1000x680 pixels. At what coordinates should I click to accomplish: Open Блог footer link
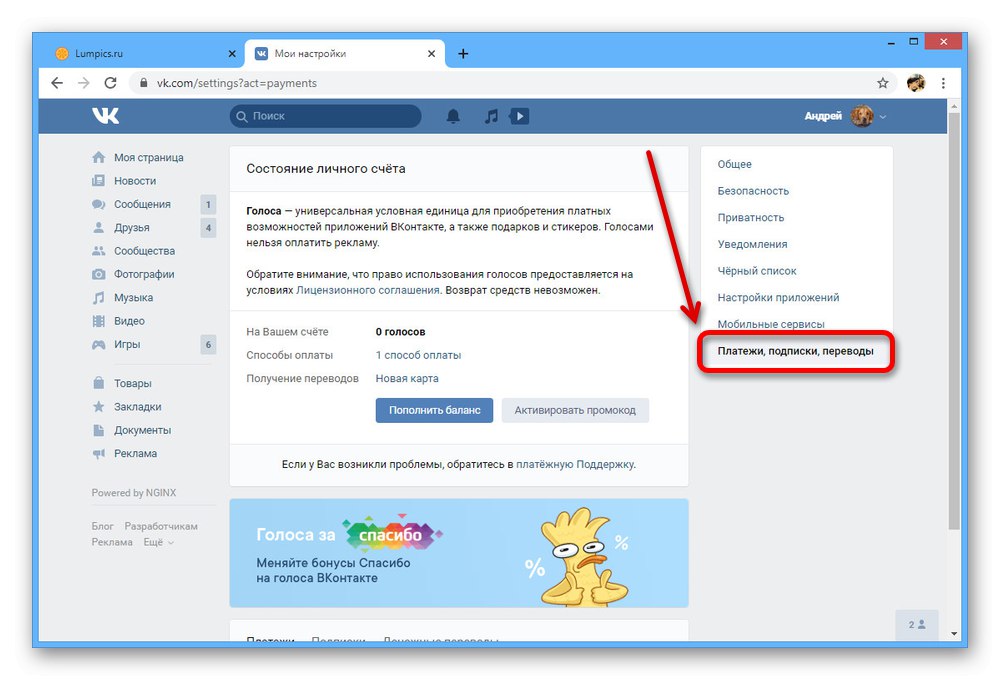click(102, 526)
